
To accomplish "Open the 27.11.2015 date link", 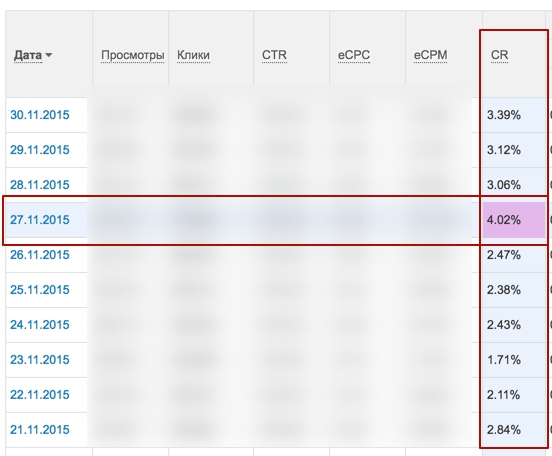I will [40, 220].
